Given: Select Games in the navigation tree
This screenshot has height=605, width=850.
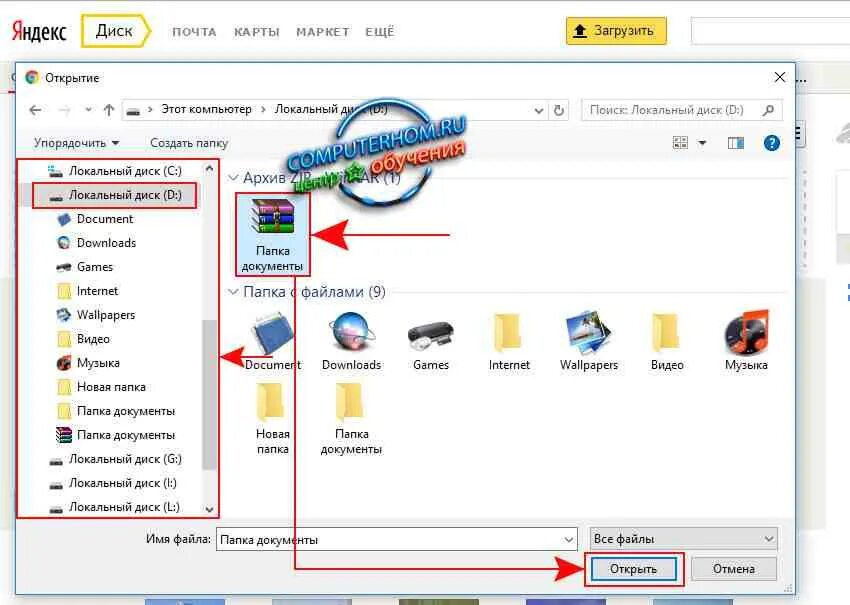Looking at the screenshot, I should click(85, 267).
